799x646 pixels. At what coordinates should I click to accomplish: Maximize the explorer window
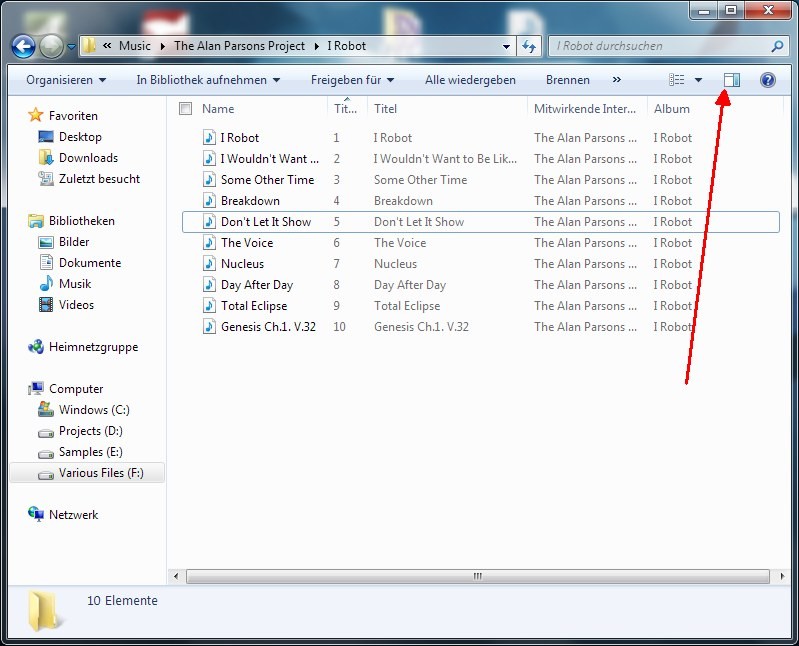coord(731,10)
